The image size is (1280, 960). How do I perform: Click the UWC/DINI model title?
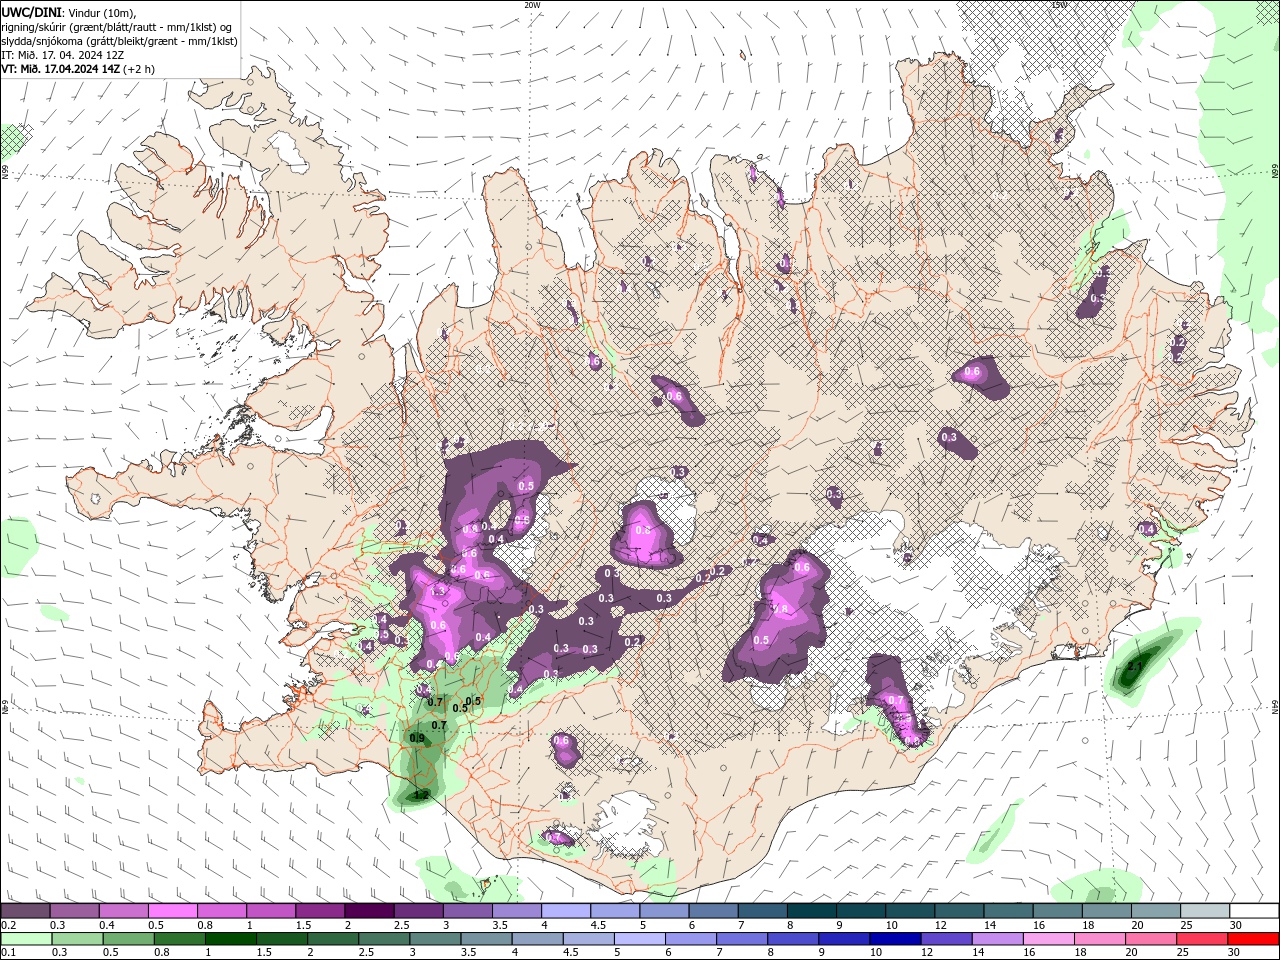[x=30, y=11]
